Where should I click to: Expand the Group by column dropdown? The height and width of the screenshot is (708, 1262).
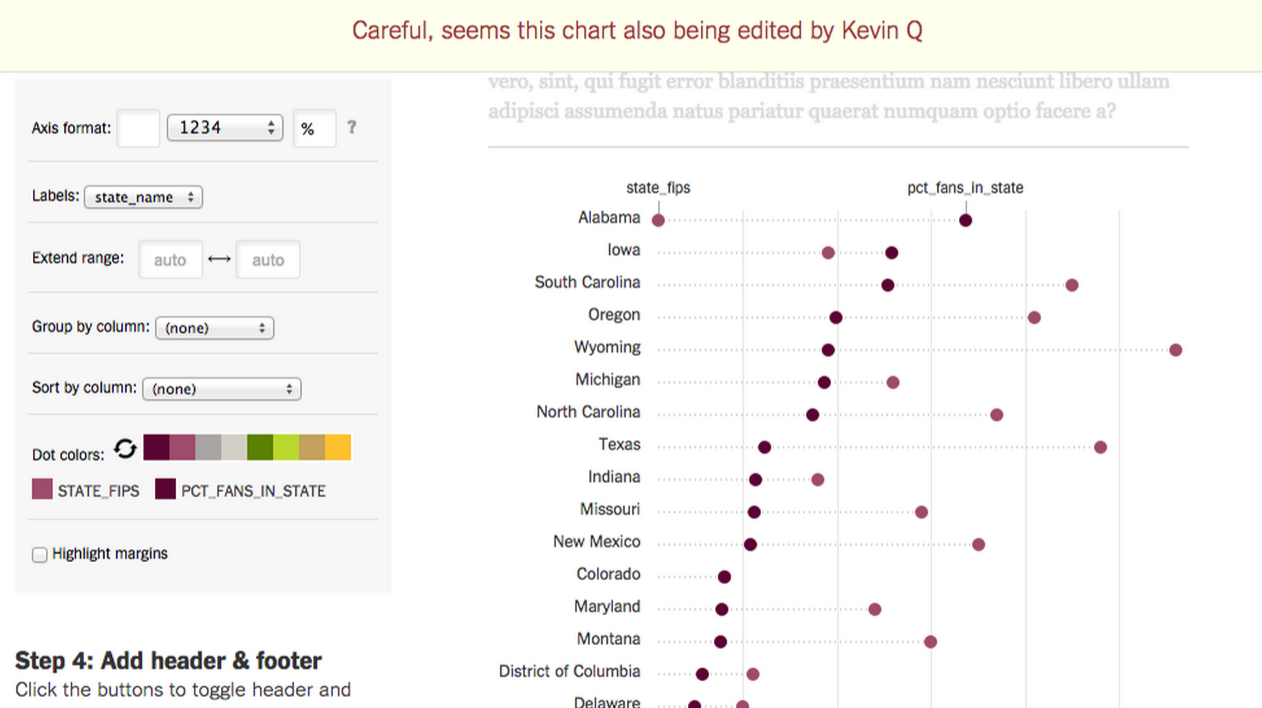(214, 328)
